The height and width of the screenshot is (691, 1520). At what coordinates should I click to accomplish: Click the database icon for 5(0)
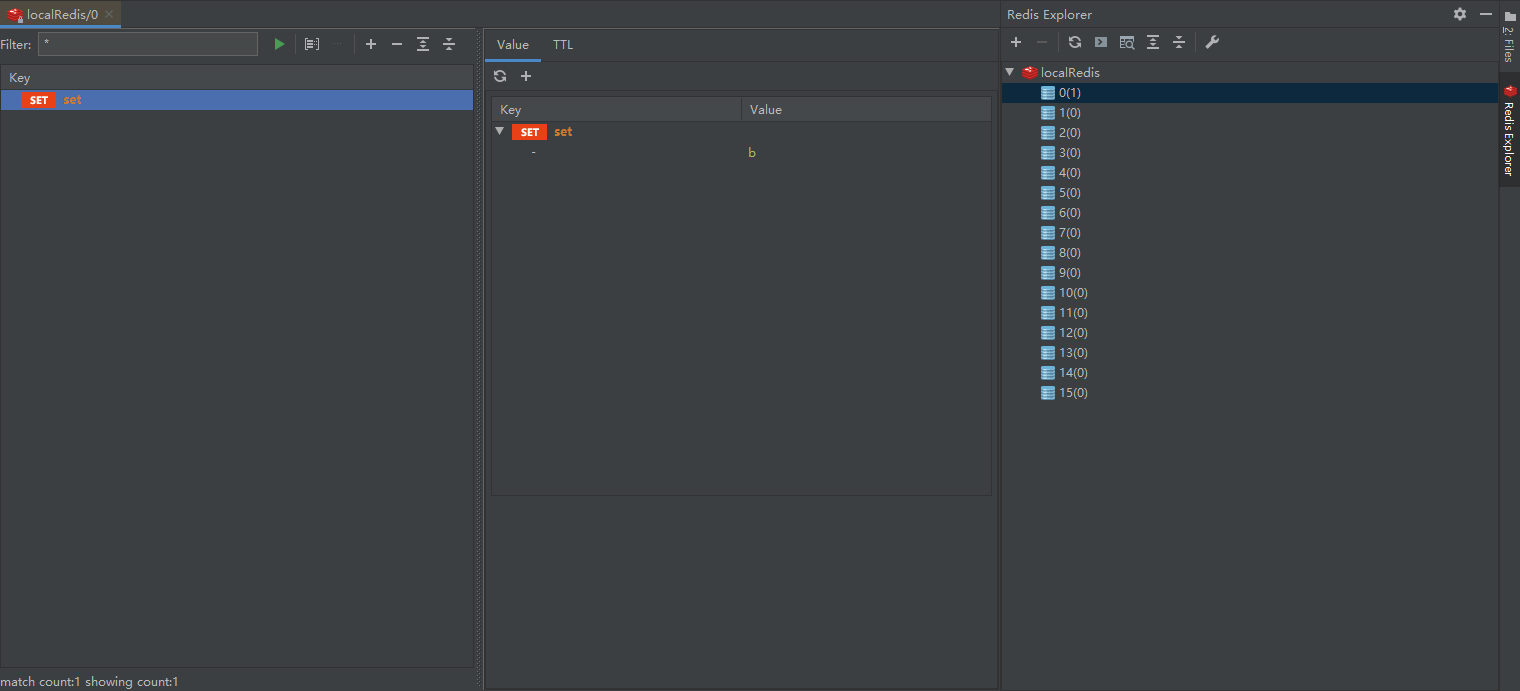(x=1048, y=193)
